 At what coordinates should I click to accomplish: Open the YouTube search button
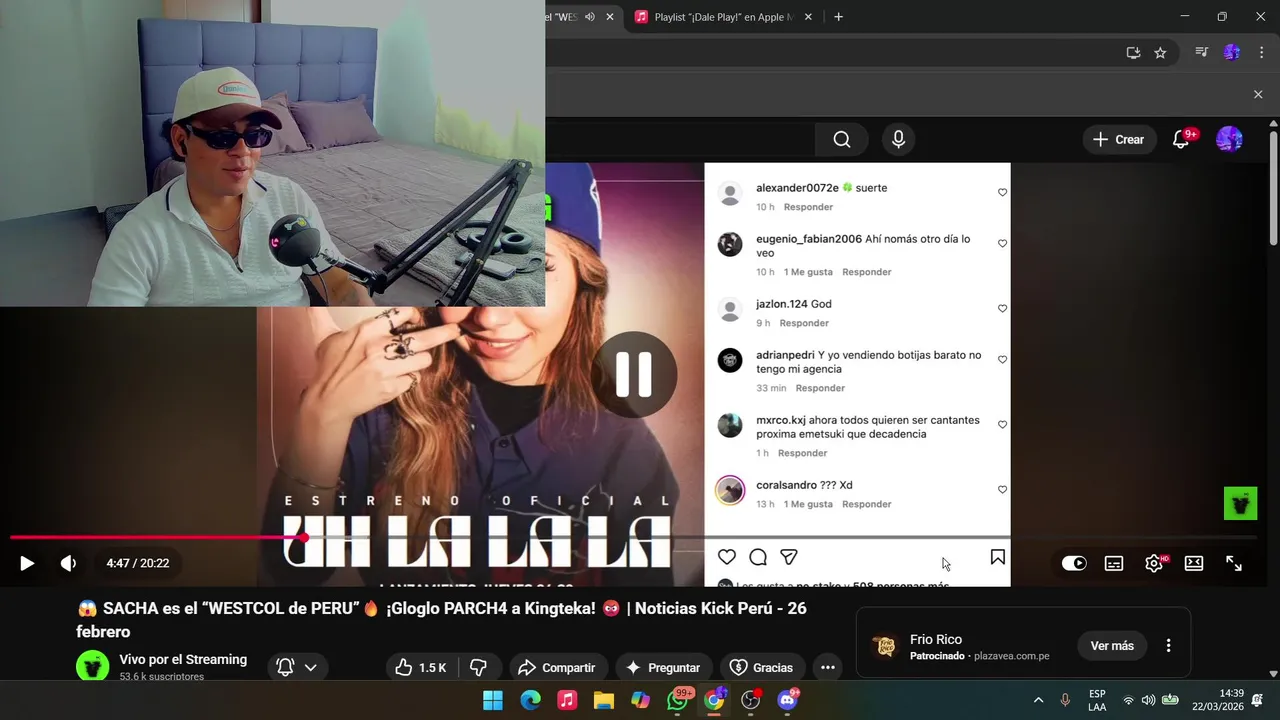(842, 140)
